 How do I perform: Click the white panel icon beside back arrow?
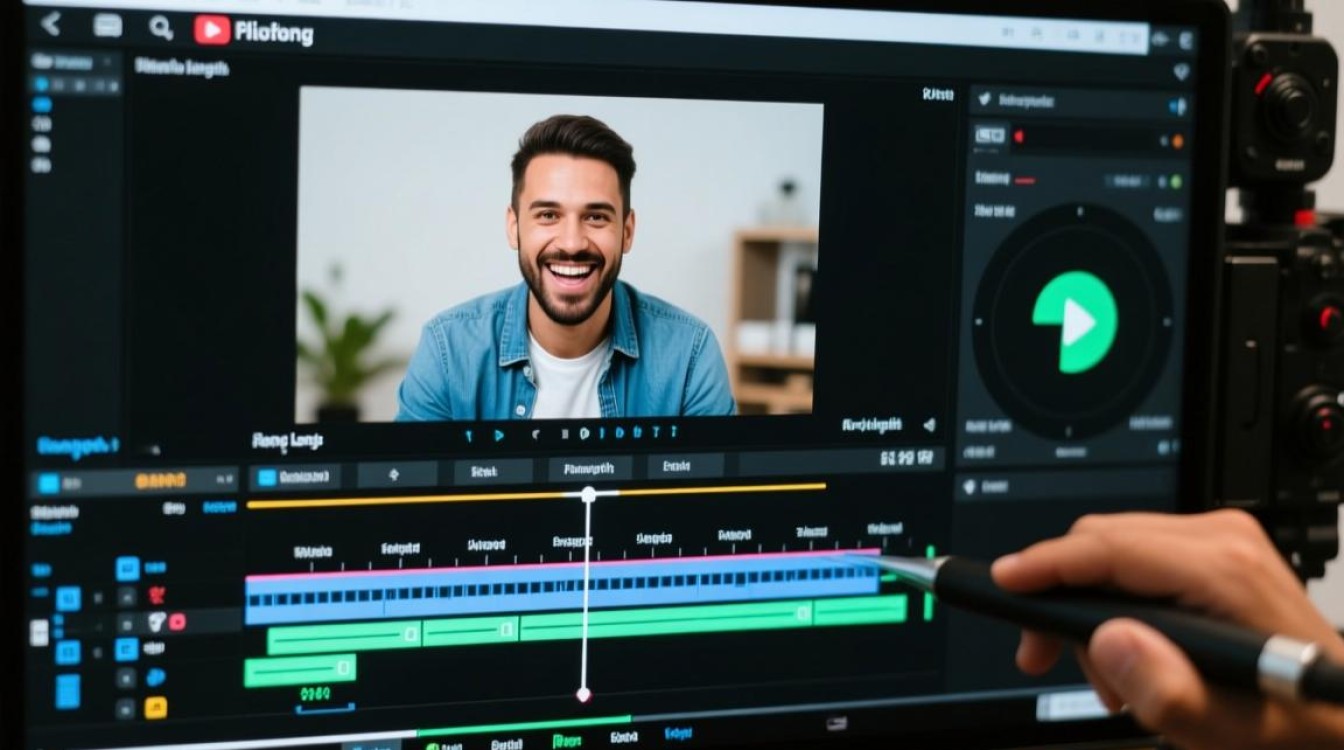(x=107, y=26)
